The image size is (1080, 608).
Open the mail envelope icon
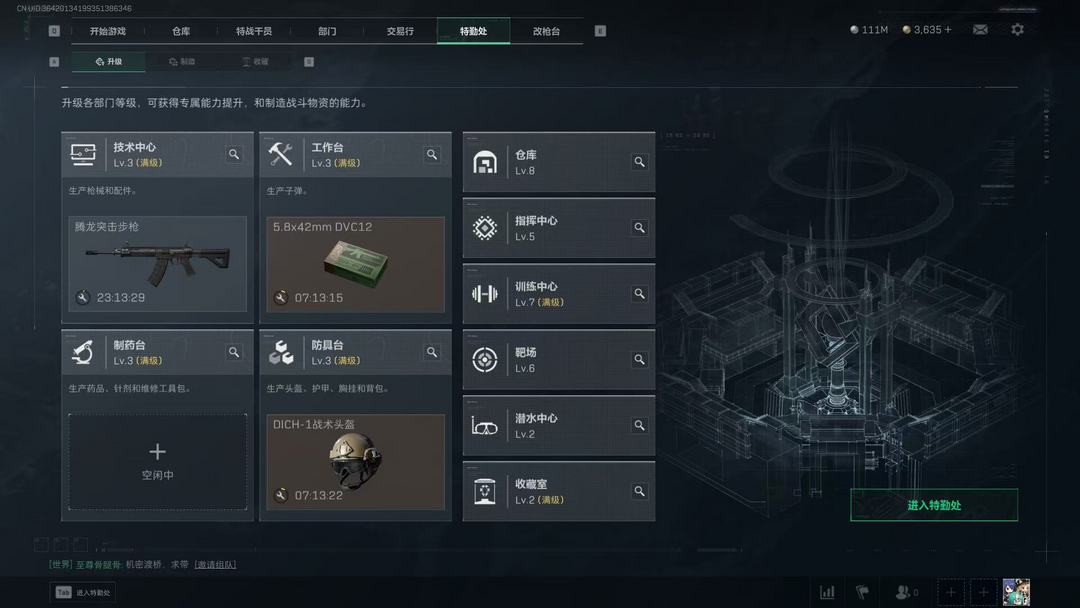[980, 30]
